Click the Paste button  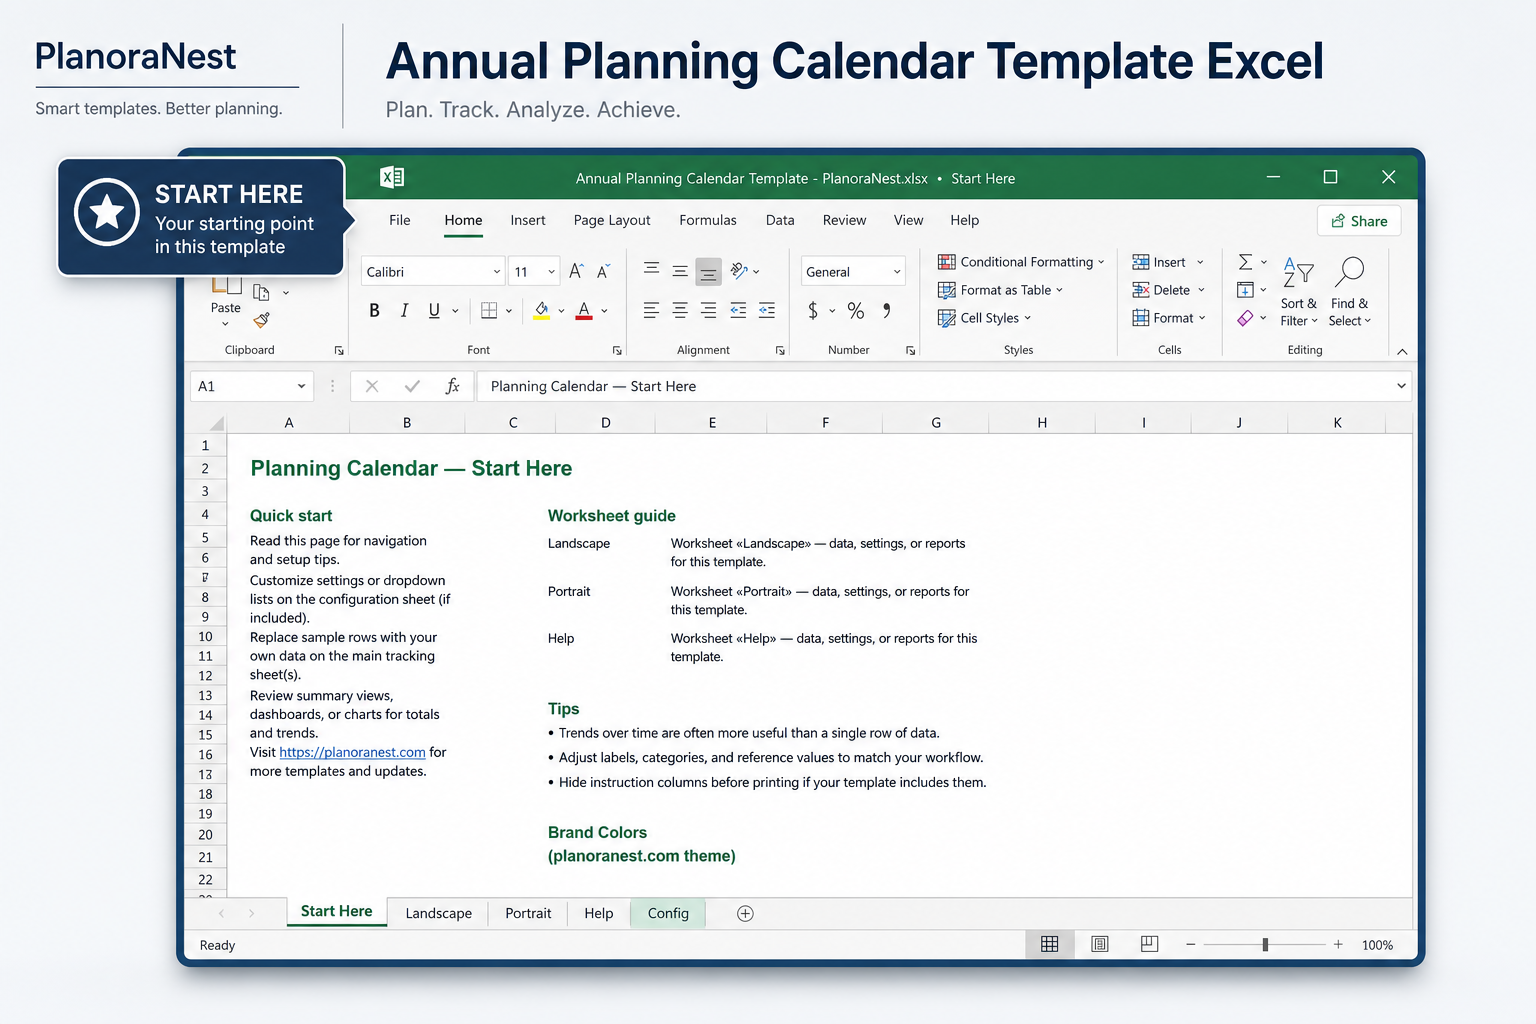point(226,300)
